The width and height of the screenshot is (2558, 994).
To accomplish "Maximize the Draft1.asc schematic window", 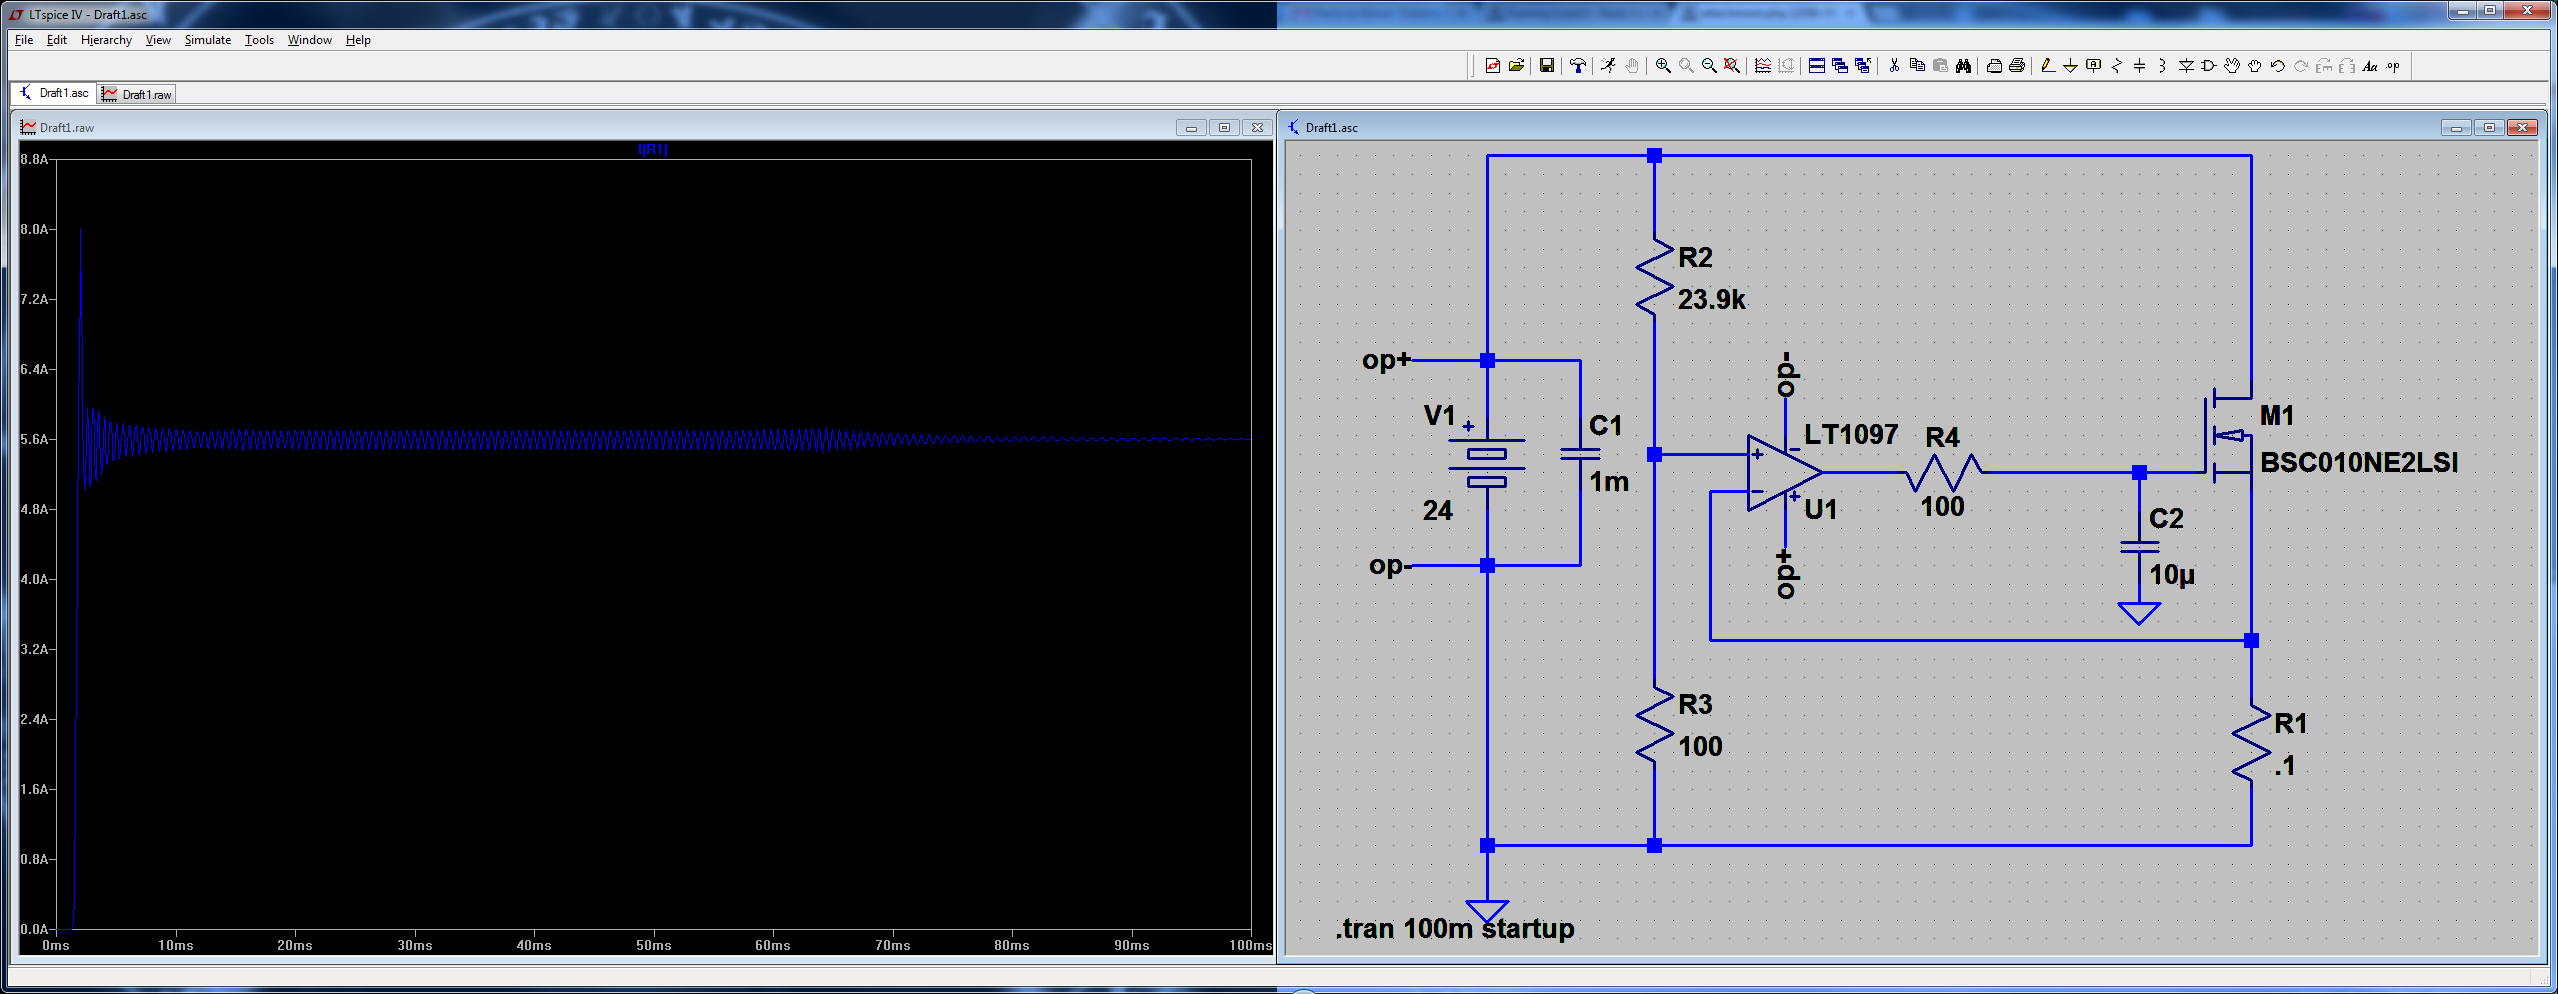I will 2489,128.
